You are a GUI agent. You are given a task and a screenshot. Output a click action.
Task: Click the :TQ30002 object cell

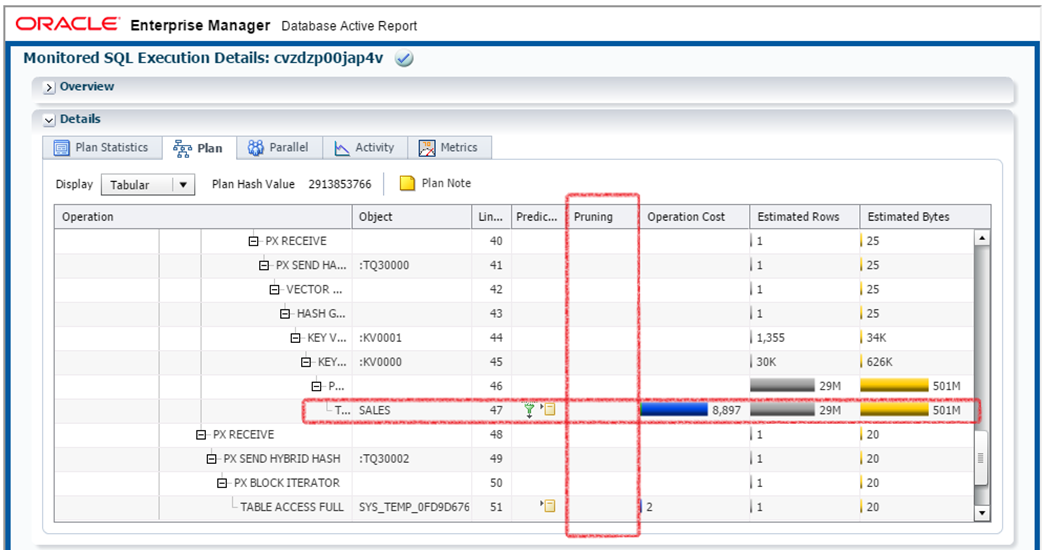point(384,459)
